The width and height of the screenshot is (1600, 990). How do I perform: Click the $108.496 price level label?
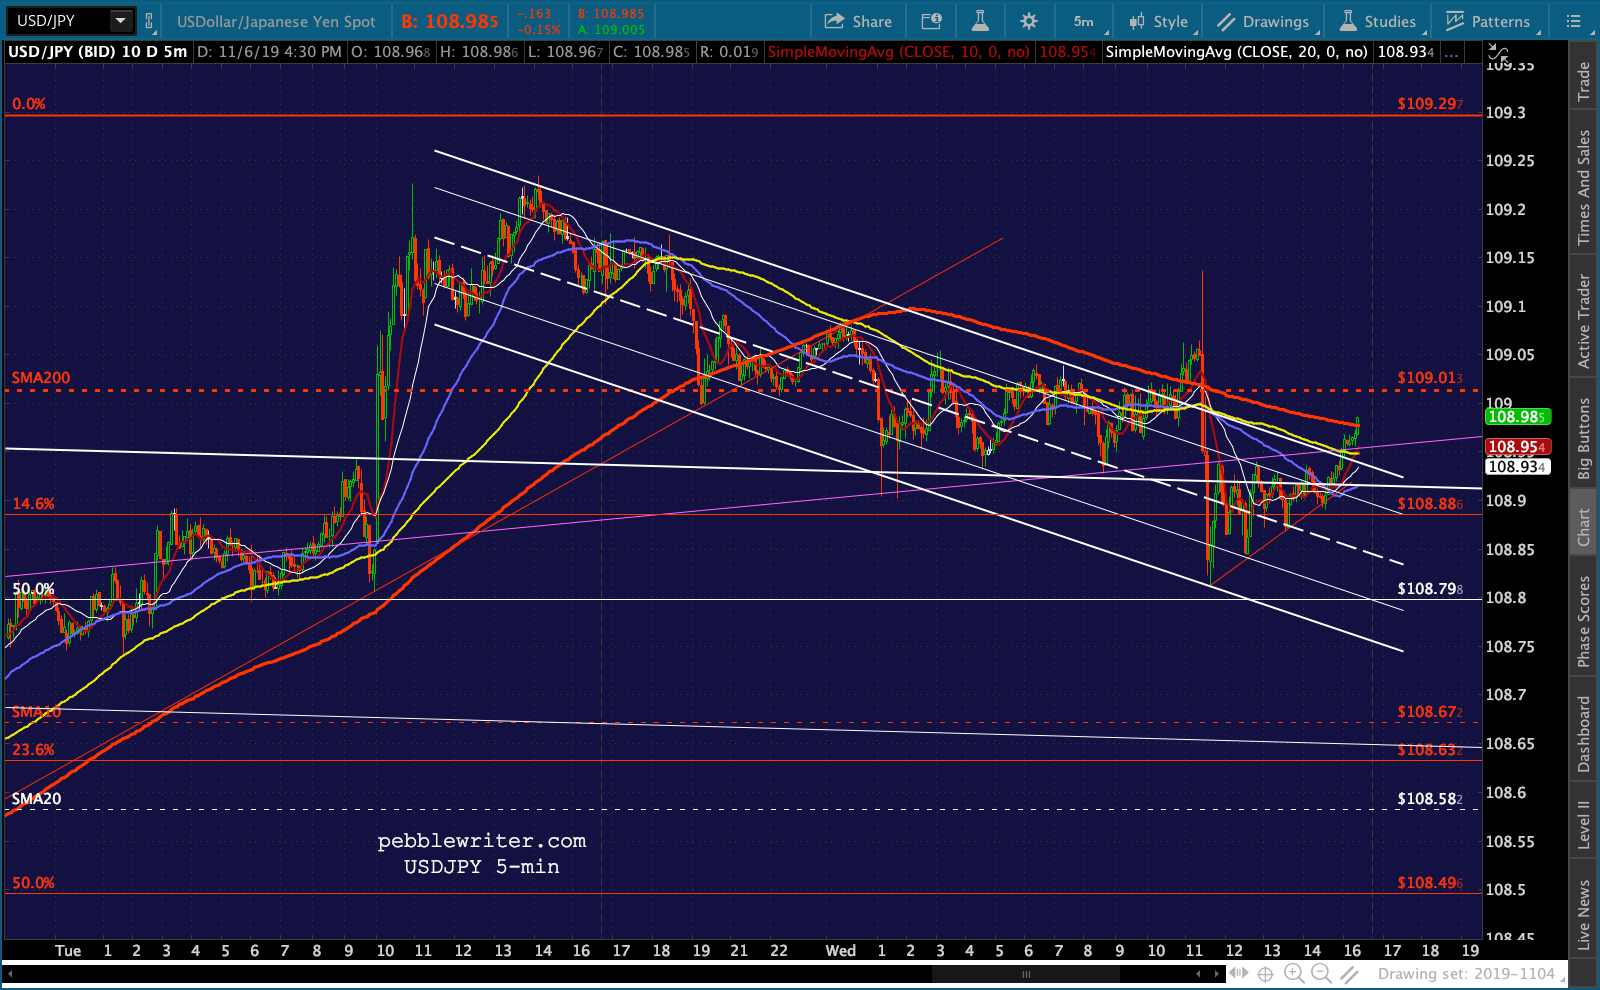[1430, 883]
